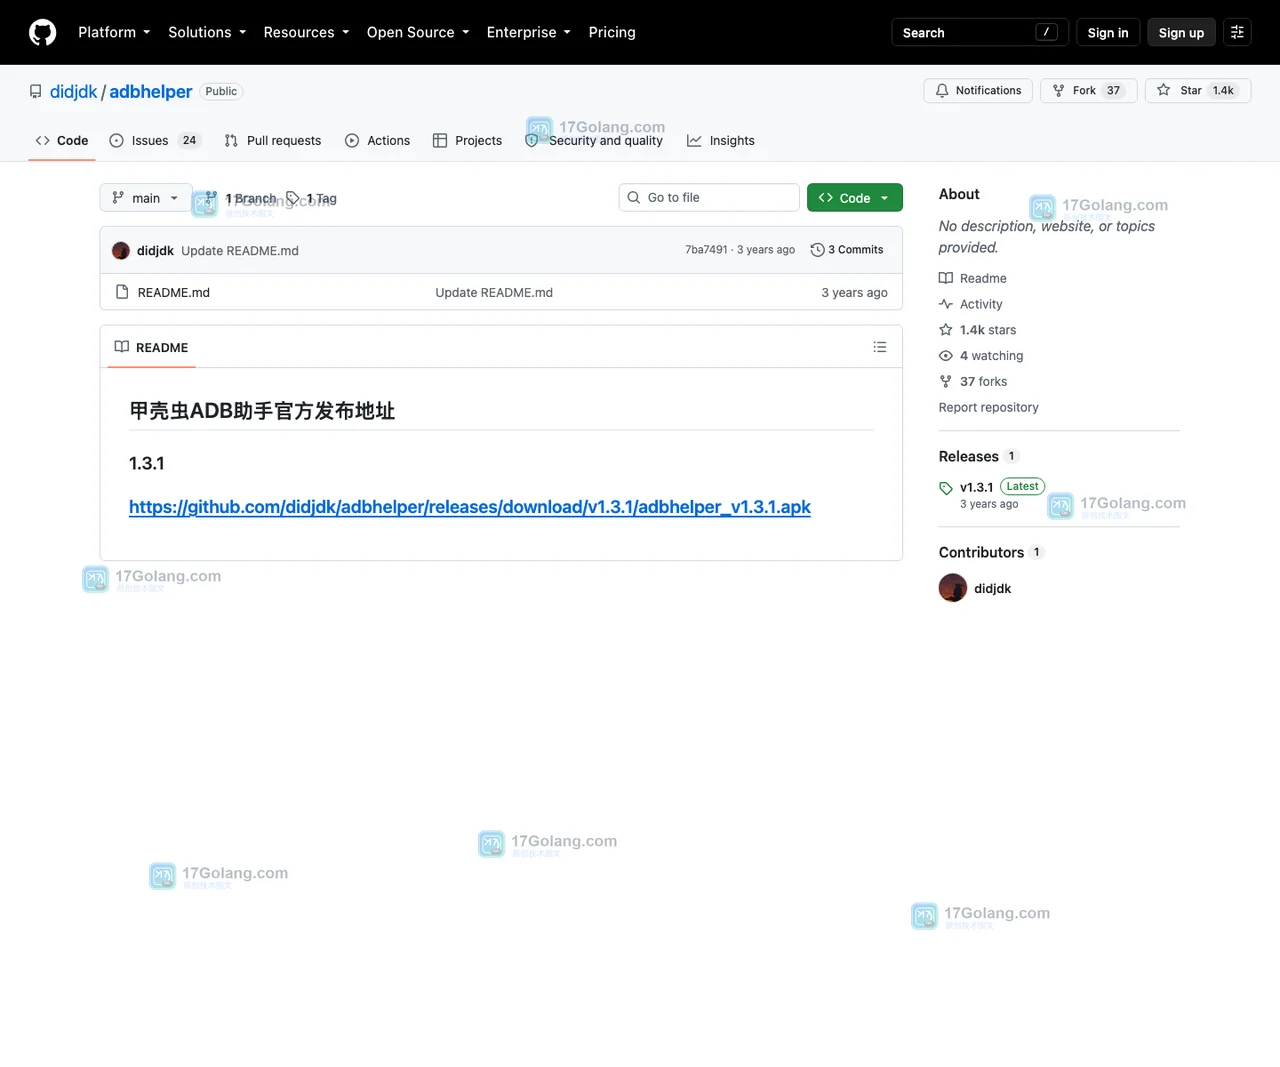The image size is (1280, 1067).
Task: Switch to the Issues tab
Action: [155, 140]
